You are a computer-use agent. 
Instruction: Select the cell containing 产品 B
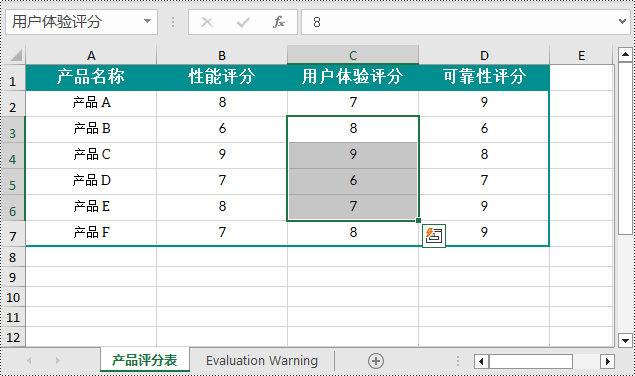[x=91, y=129]
